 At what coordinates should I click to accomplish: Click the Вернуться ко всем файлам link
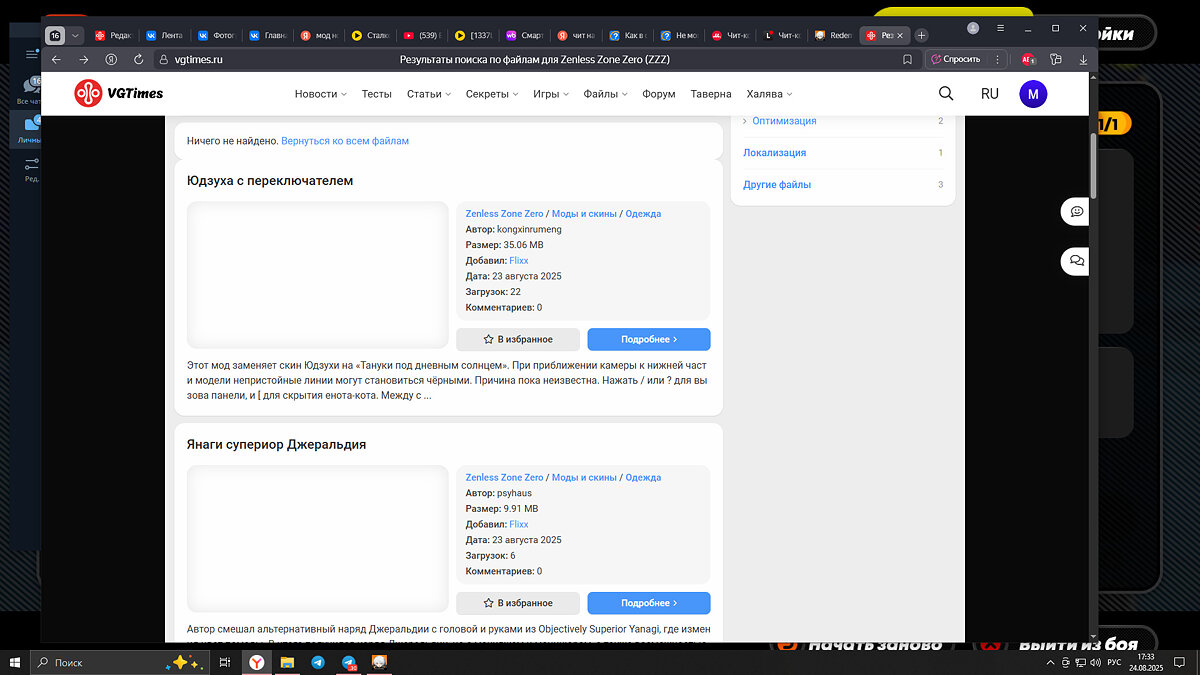[345, 141]
